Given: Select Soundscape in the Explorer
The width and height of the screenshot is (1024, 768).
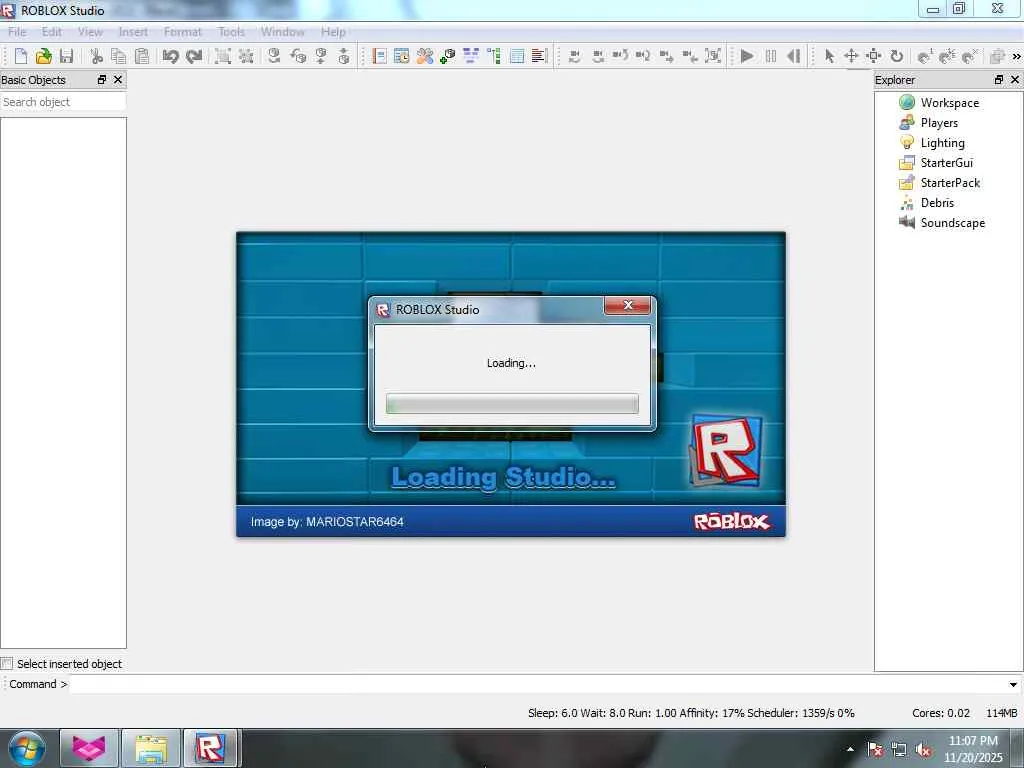Looking at the screenshot, I should (952, 223).
